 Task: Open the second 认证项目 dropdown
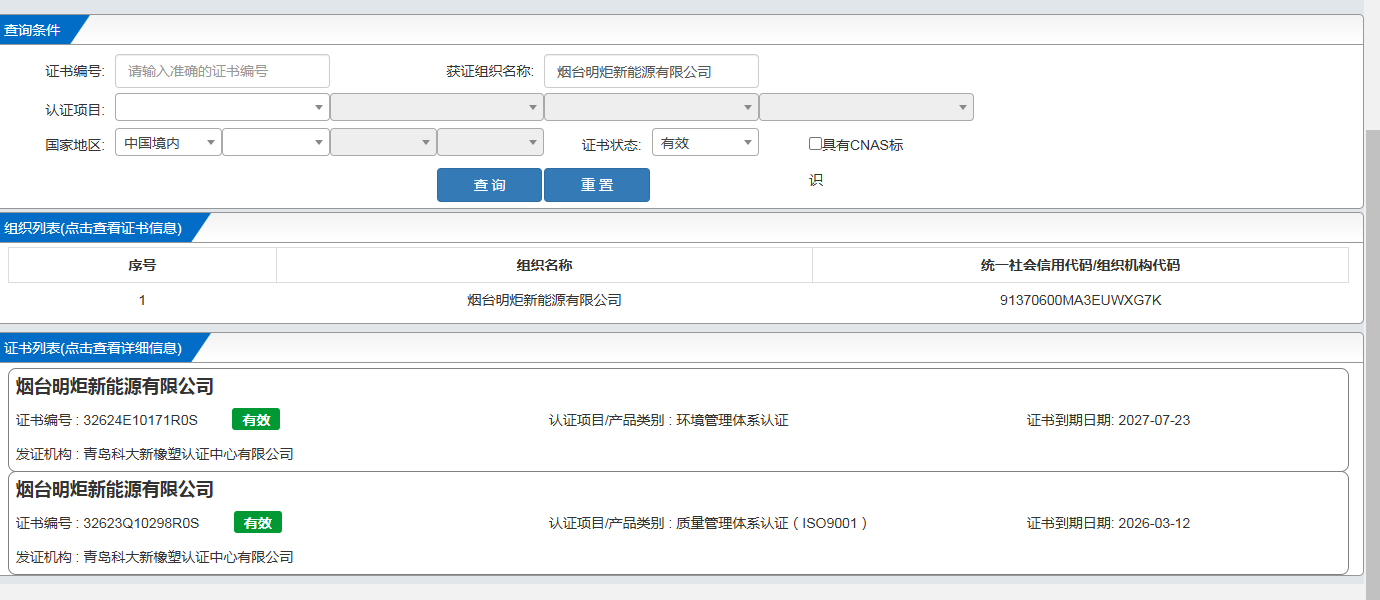pyautogui.click(x=437, y=107)
